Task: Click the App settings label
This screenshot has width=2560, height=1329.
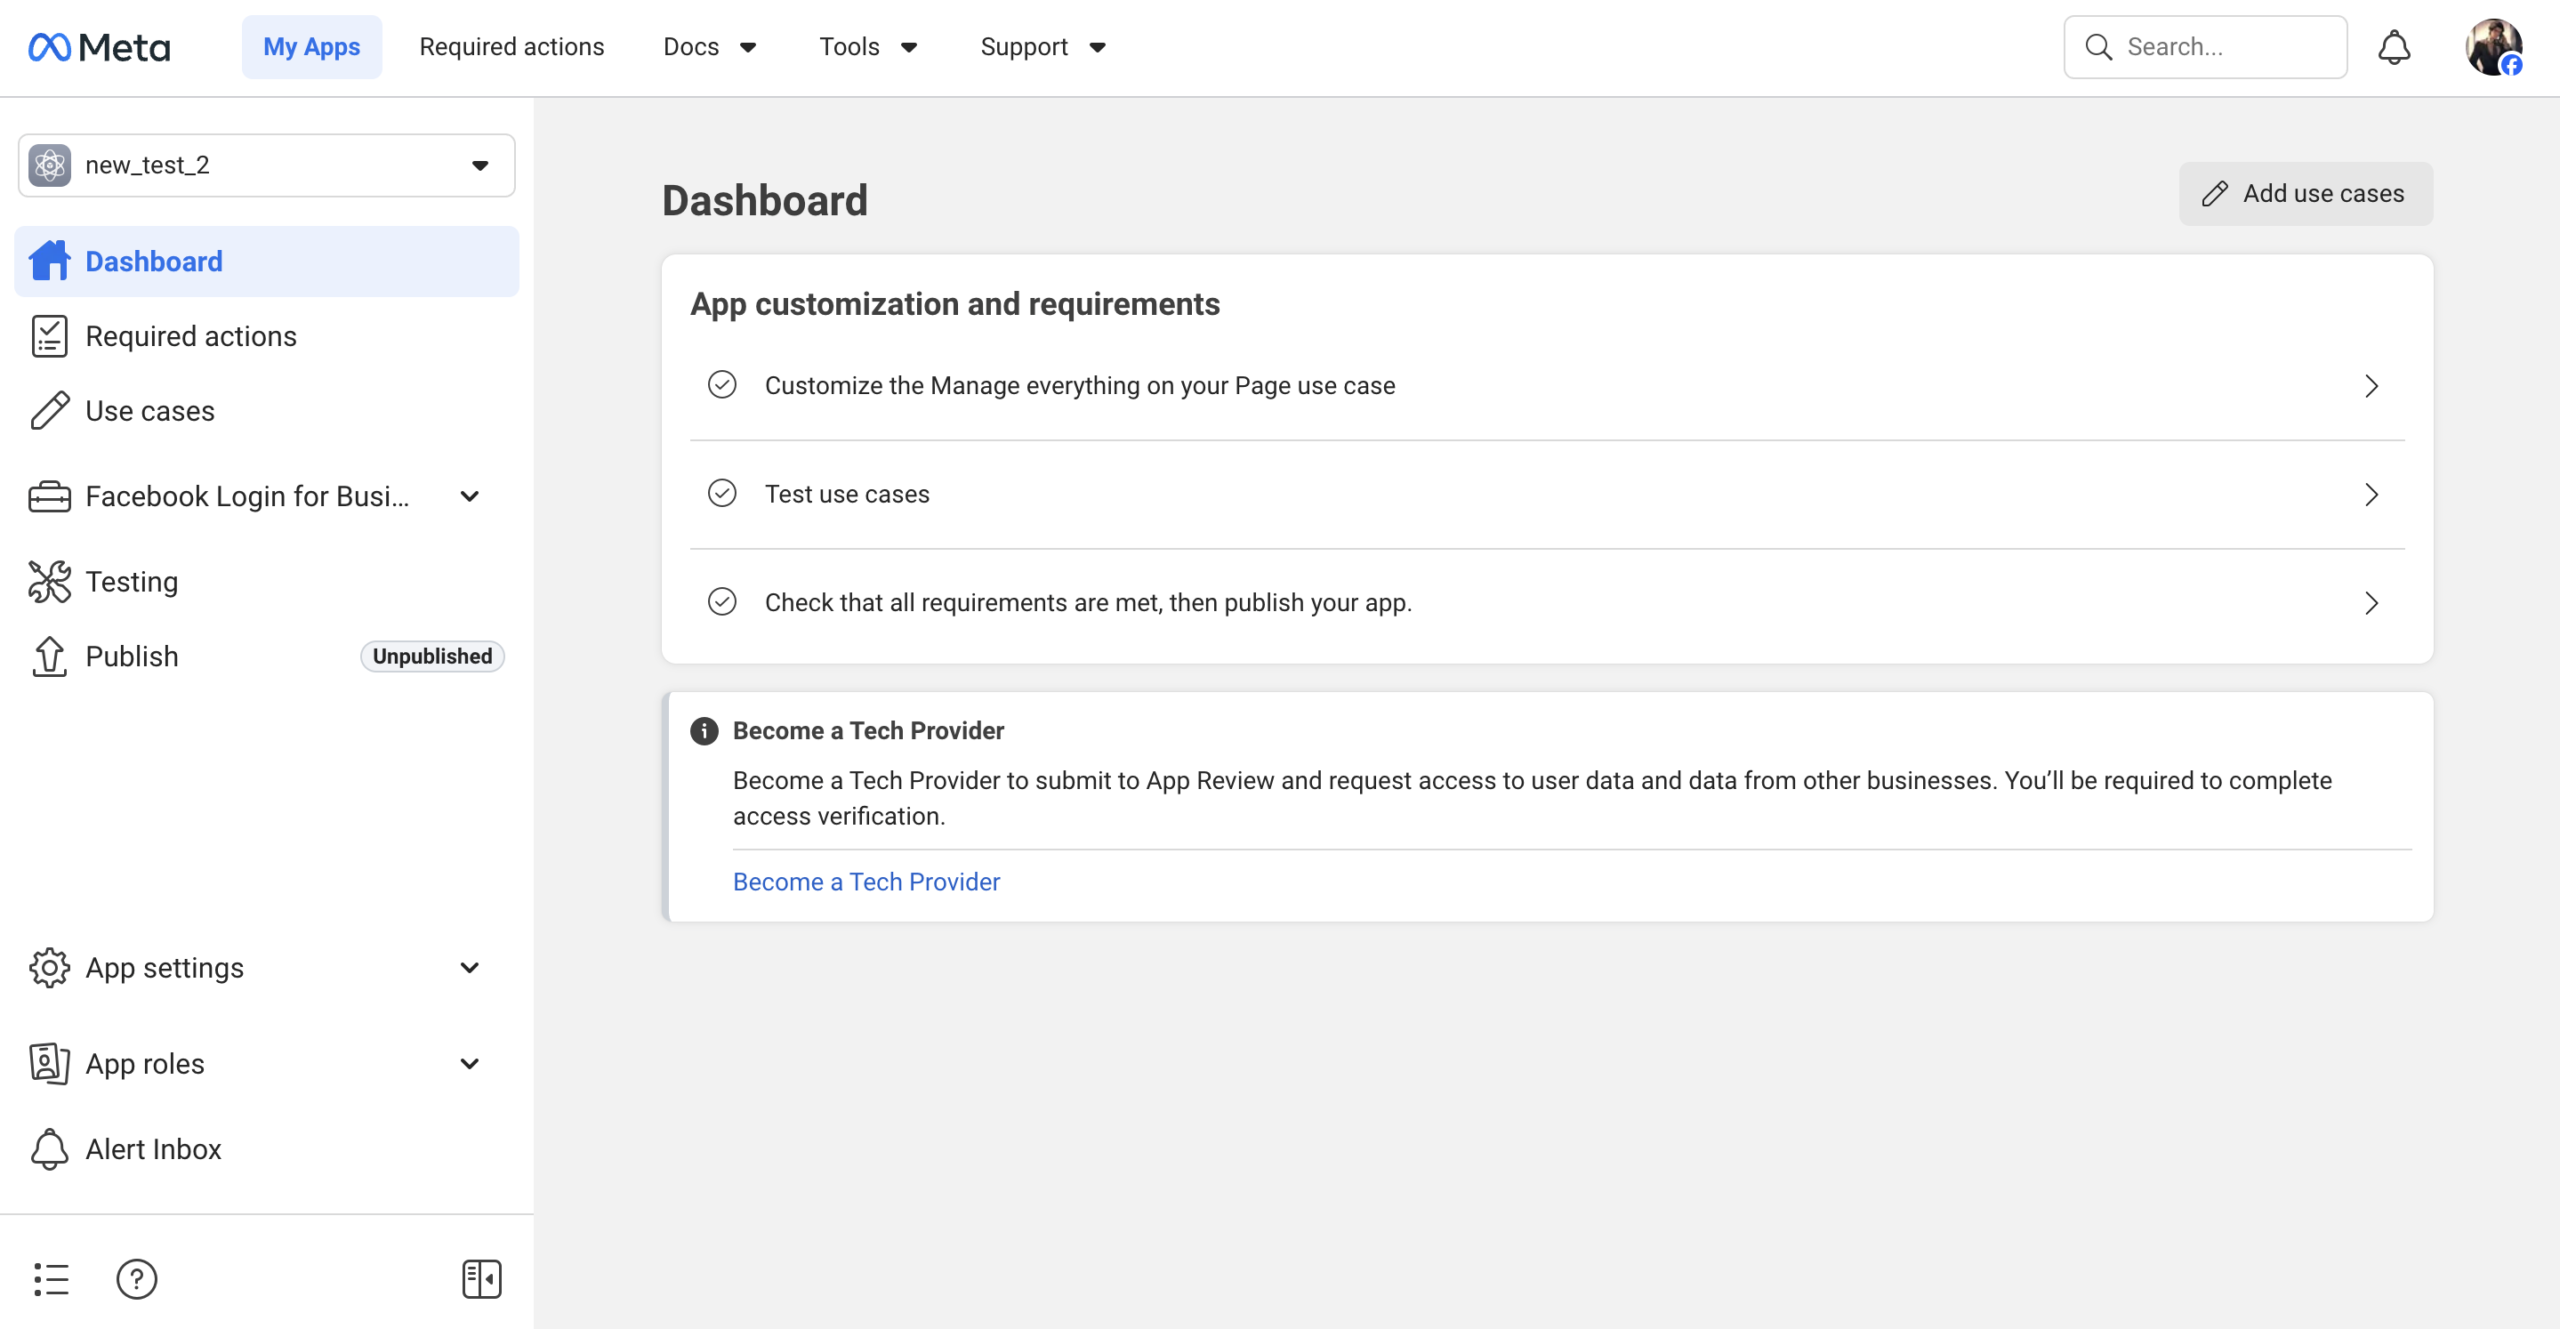Action: 164,968
